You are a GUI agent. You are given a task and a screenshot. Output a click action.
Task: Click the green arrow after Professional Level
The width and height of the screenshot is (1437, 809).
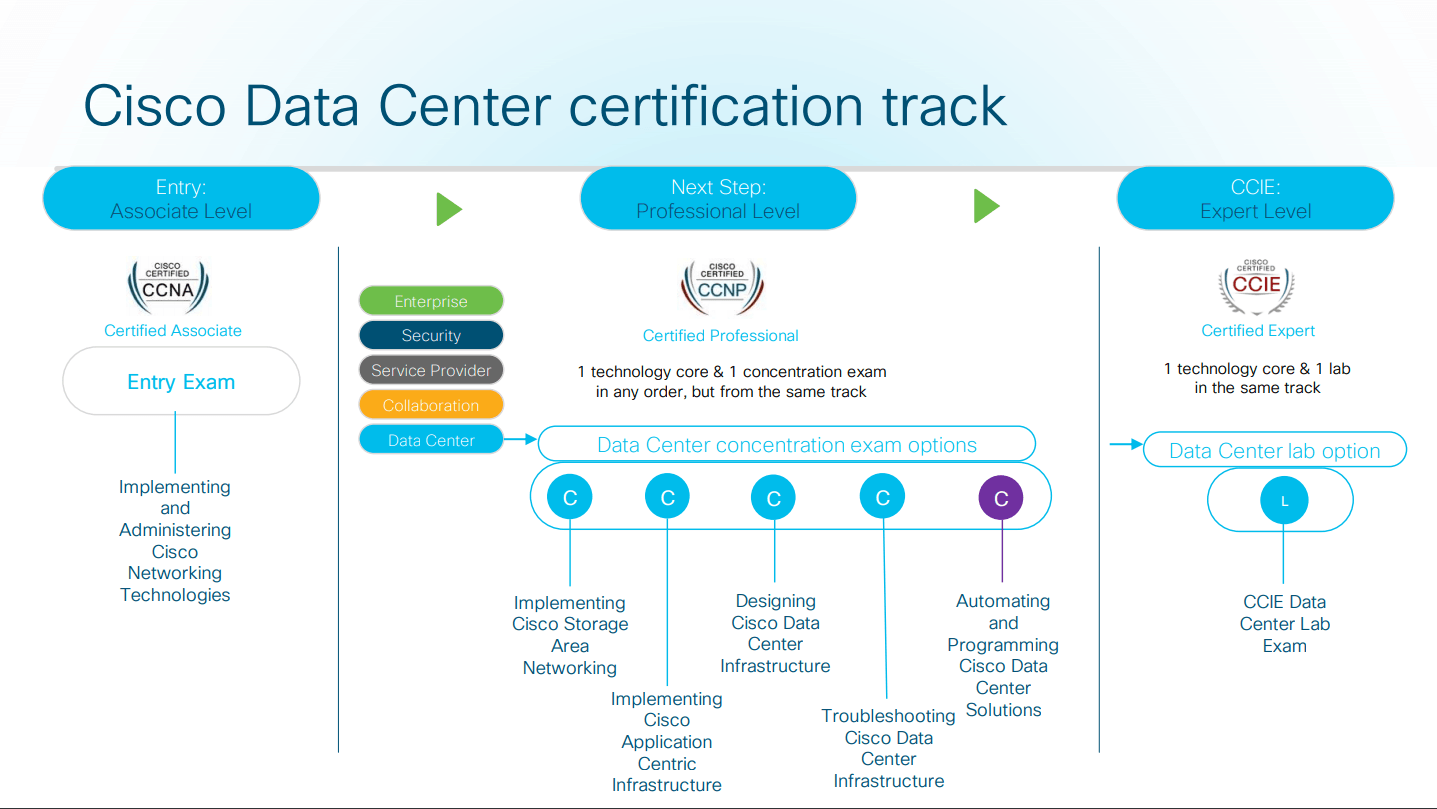click(987, 206)
